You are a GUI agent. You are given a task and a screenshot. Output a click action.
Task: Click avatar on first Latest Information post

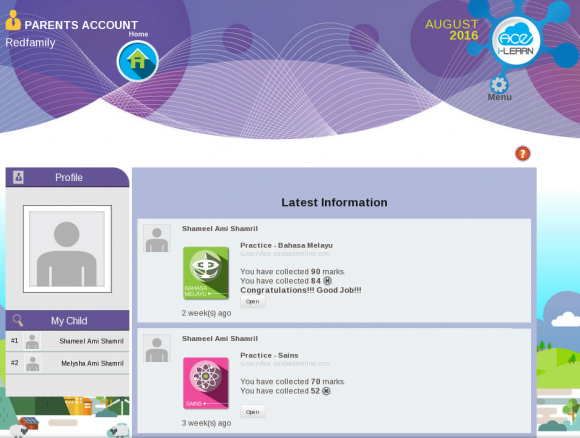point(157,238)
